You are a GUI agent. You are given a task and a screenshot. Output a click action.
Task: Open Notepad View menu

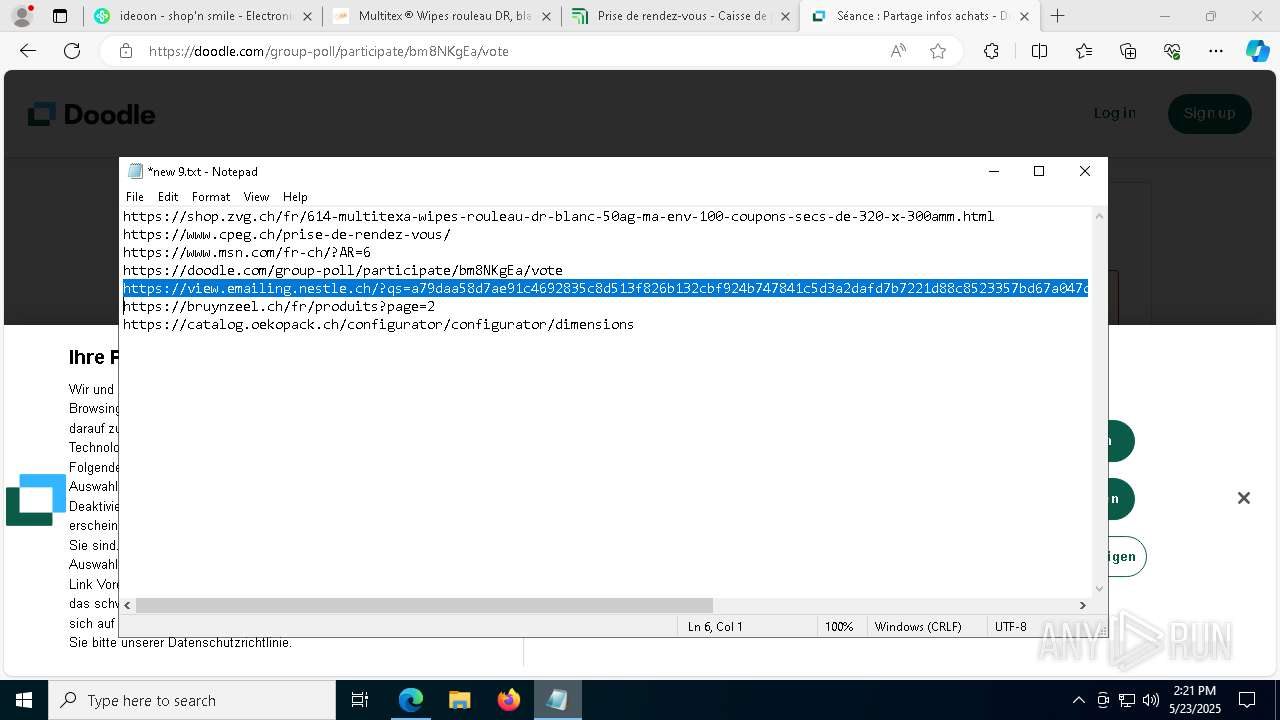coord(256,197)
